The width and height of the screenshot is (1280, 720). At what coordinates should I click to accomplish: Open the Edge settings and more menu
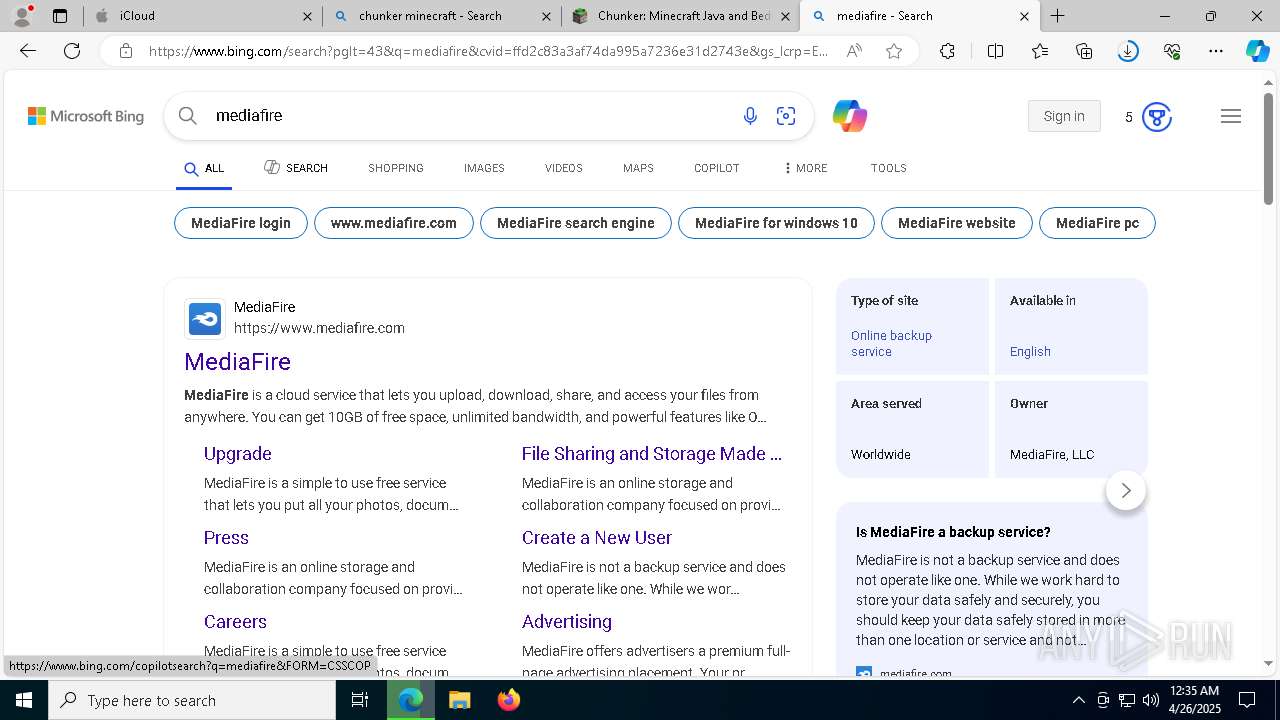[x=1216, y=51]
